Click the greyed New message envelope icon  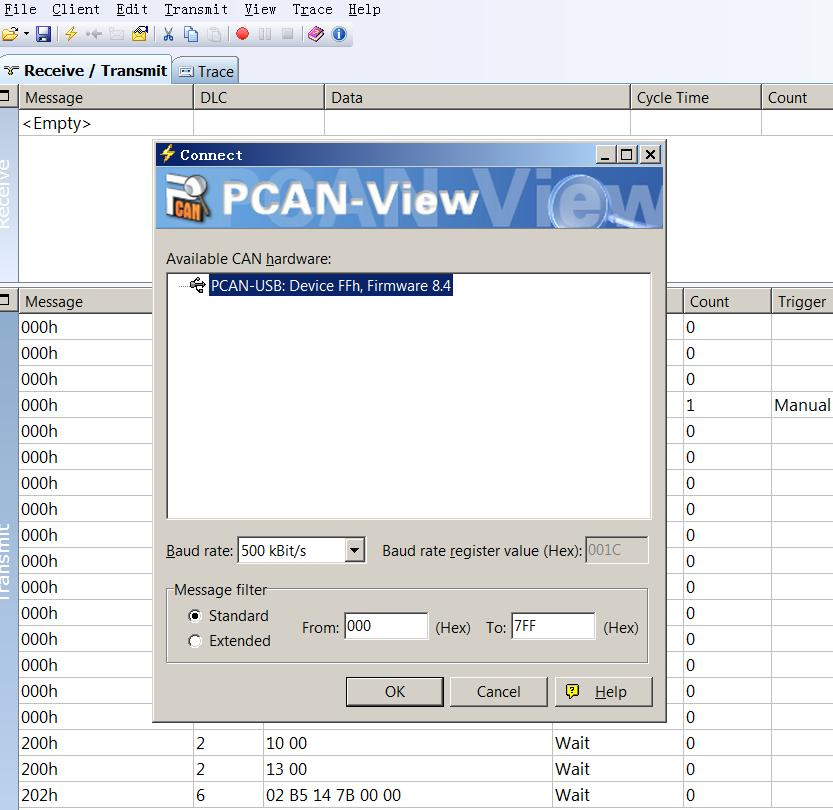tap(116, 35)
